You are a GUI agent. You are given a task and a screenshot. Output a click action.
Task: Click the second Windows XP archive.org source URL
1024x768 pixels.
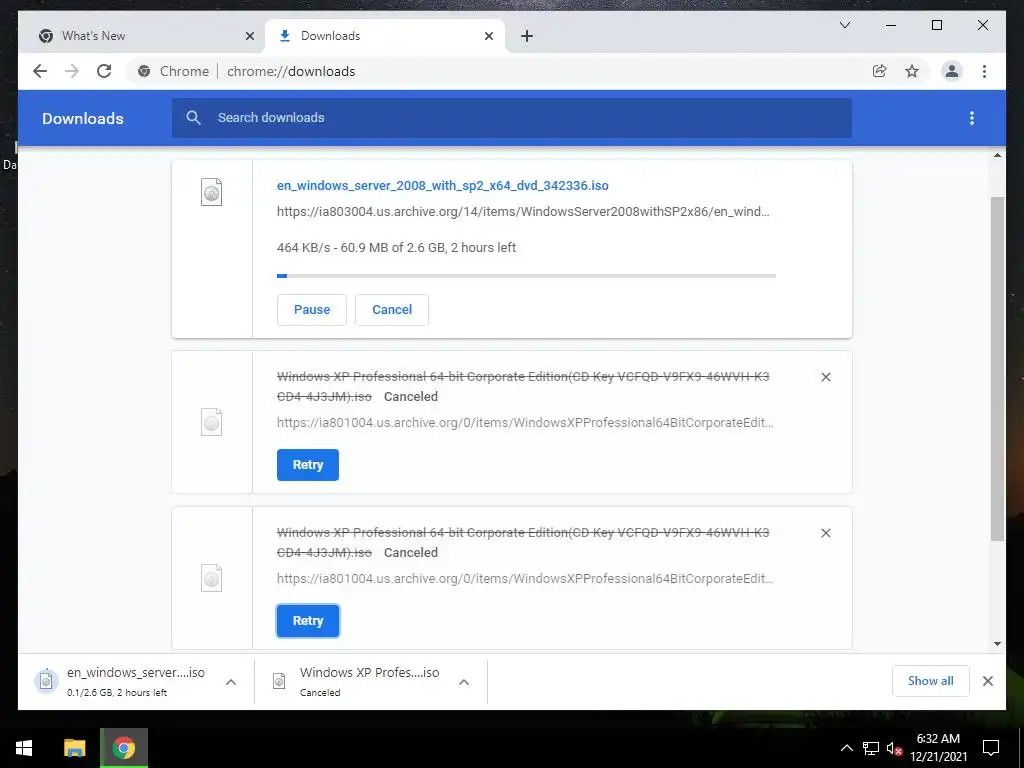tap(524, 579)
